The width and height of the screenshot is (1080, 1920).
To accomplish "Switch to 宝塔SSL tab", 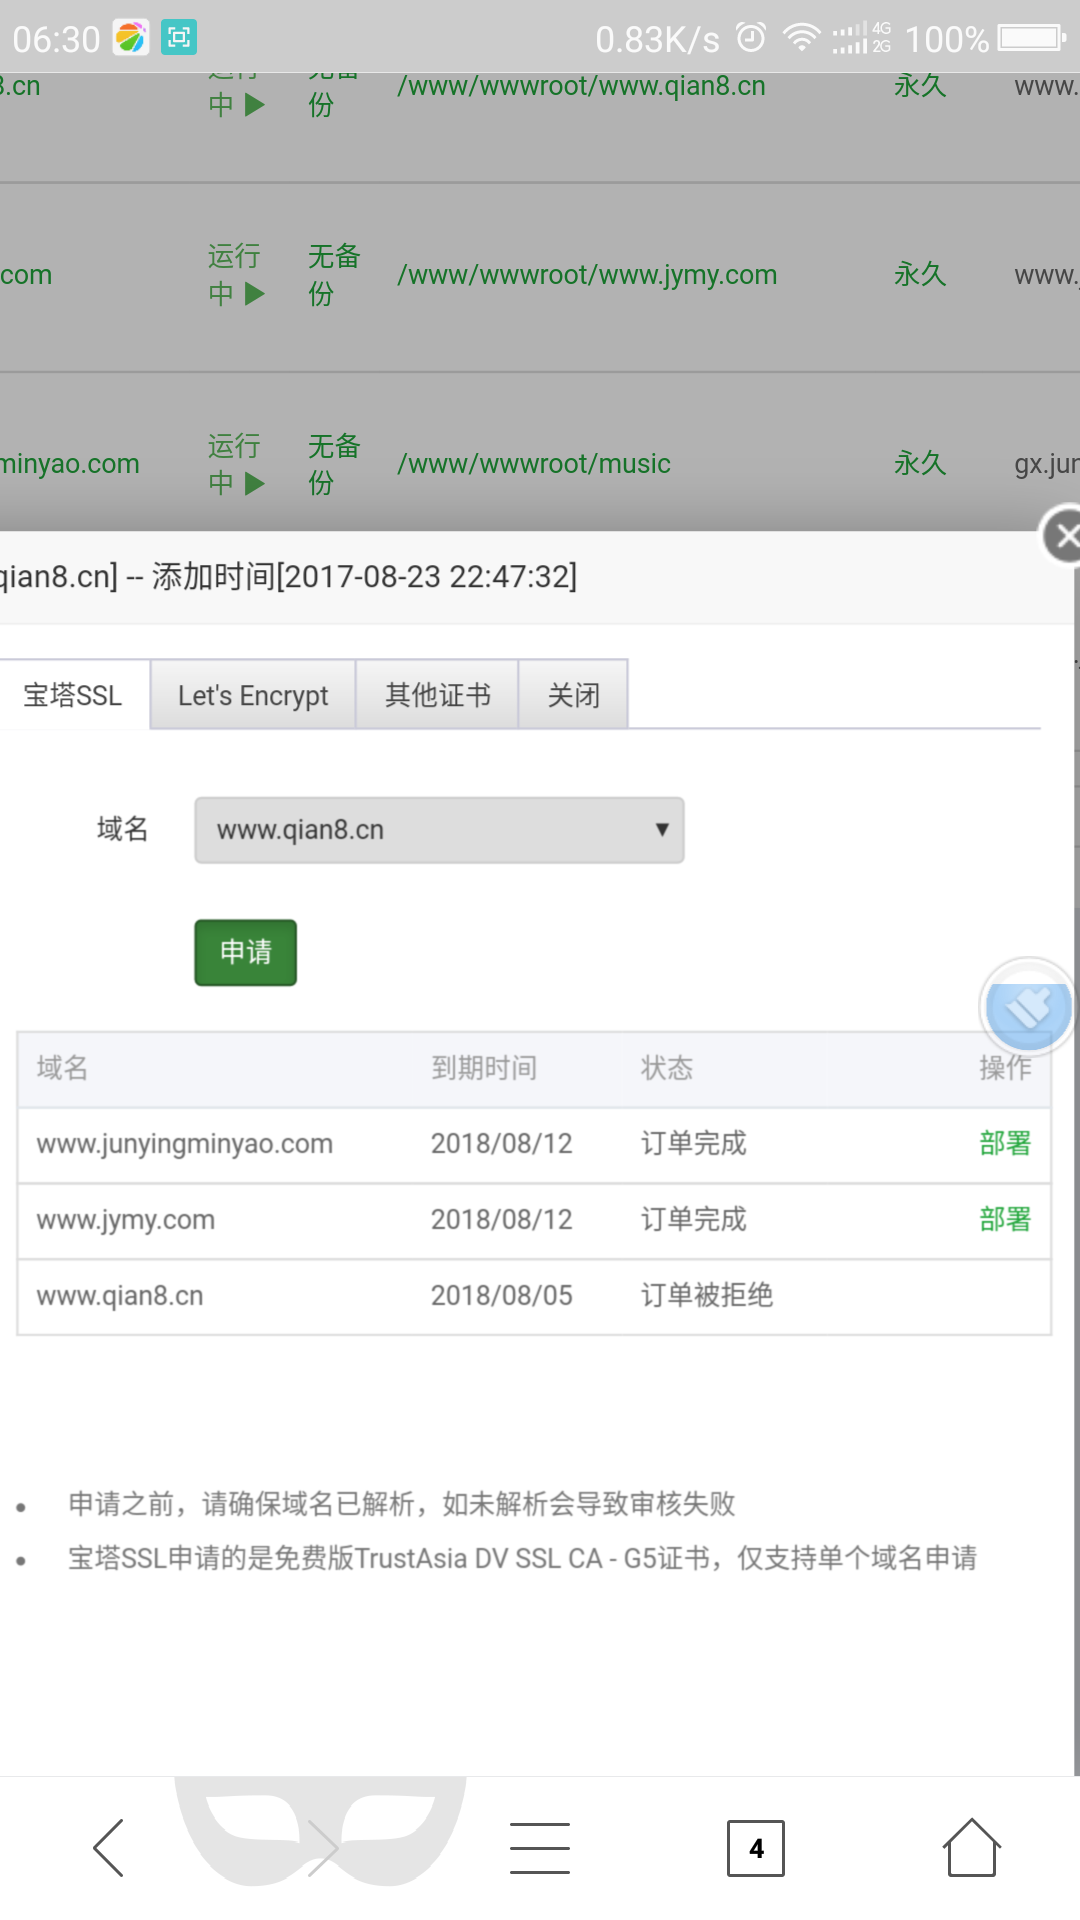I will pos(74,695).
